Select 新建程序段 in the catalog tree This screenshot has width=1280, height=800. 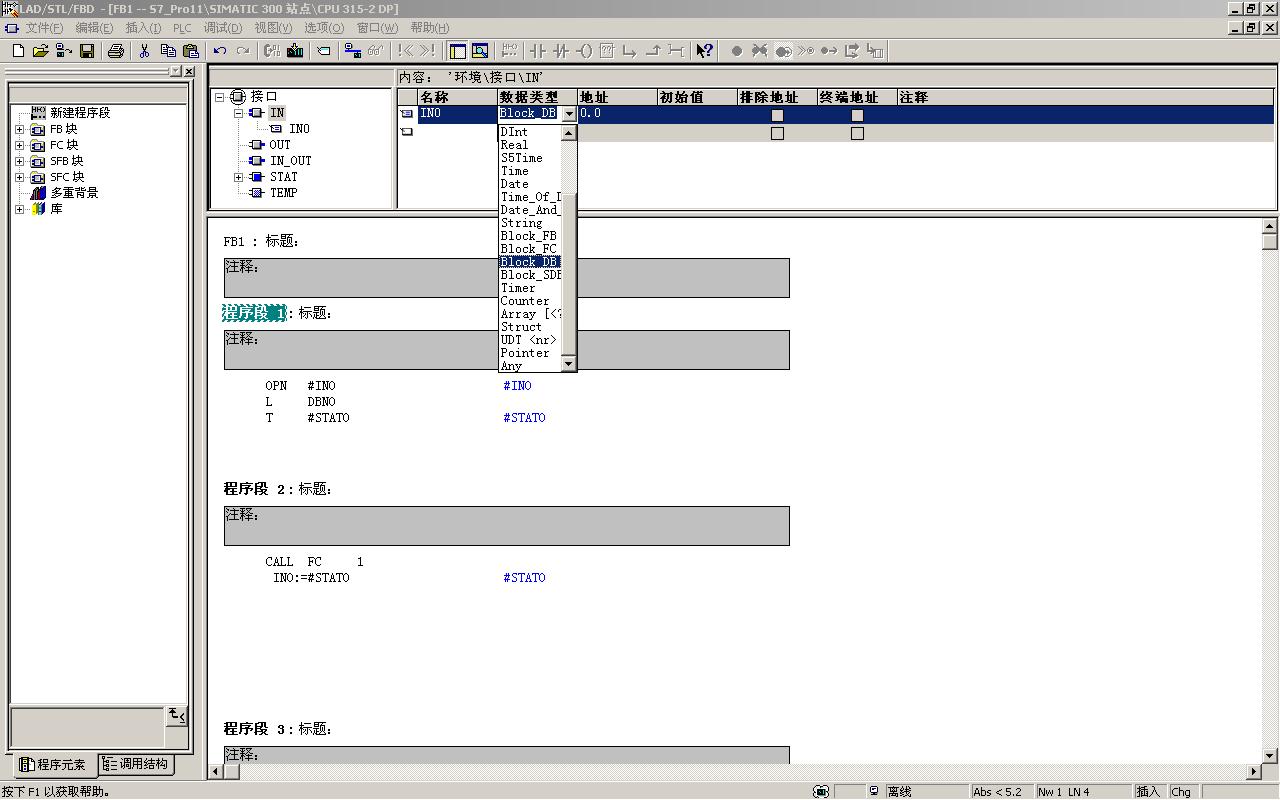pos(80,113)
